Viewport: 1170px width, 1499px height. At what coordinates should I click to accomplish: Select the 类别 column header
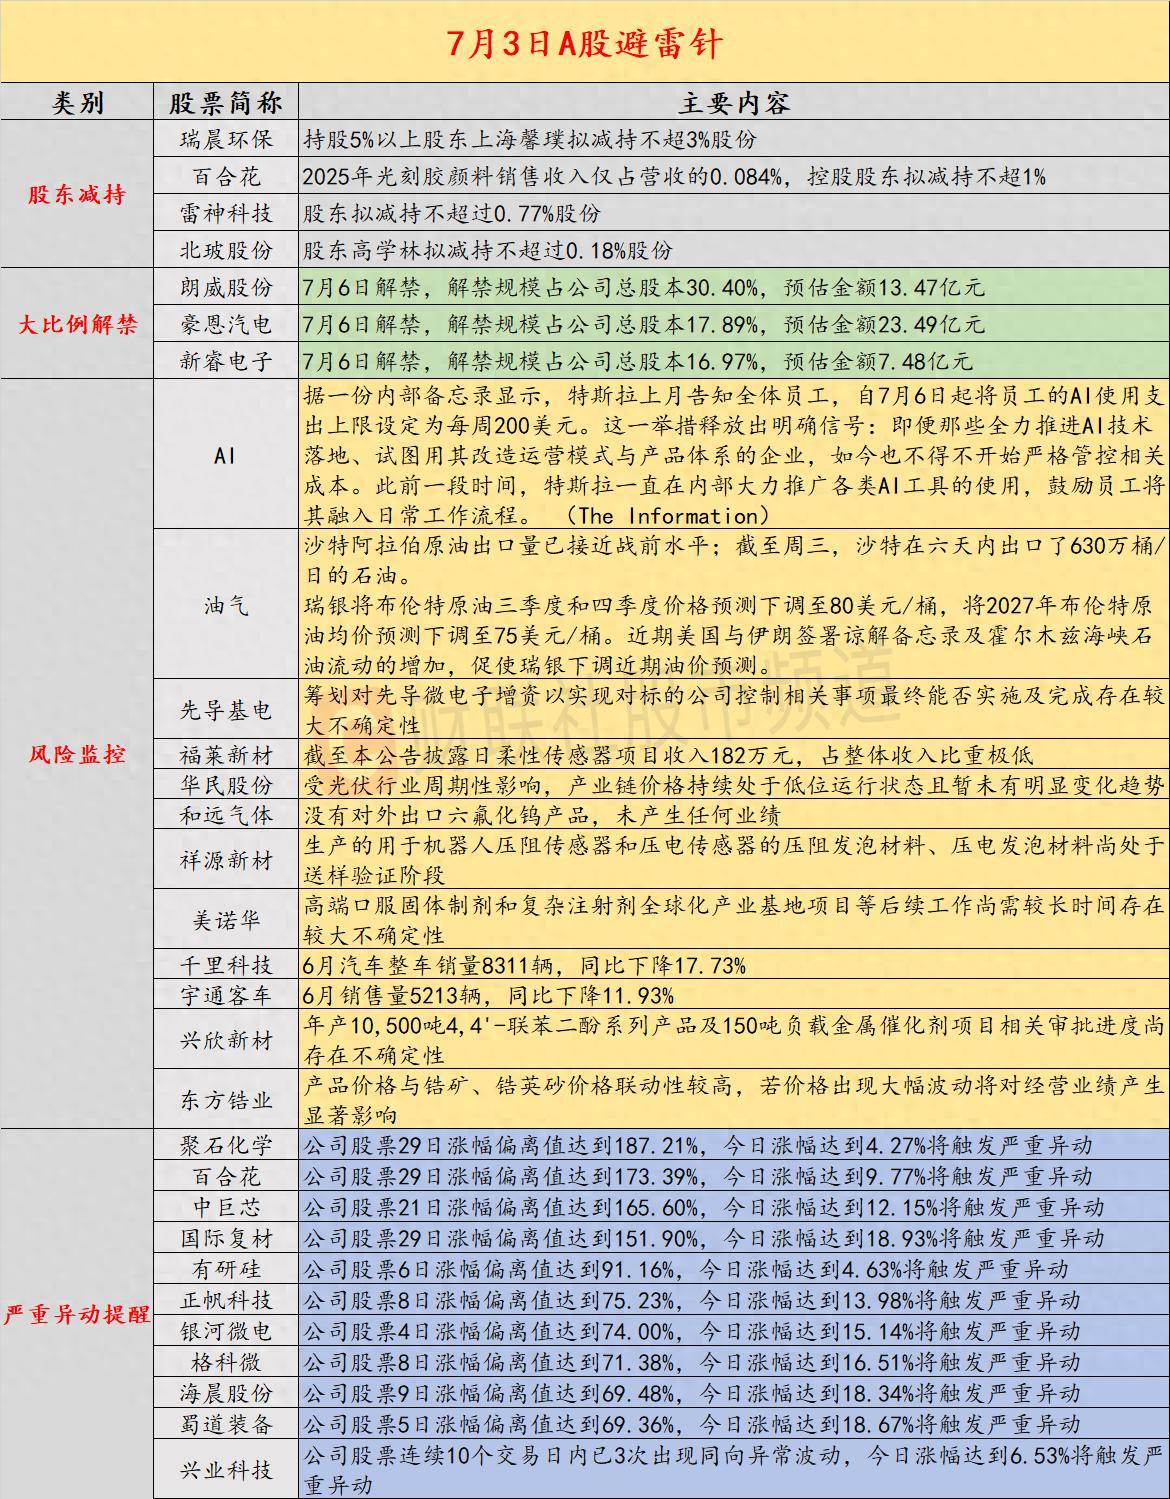coord(78,102)
